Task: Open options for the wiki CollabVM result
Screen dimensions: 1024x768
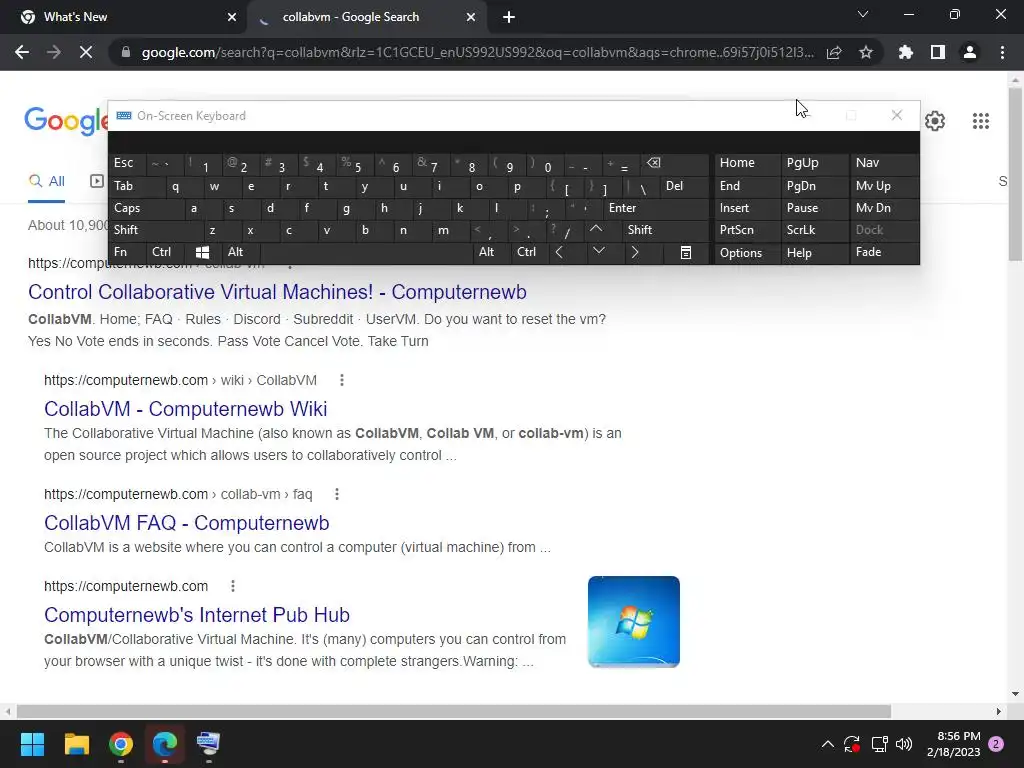Action: 342,380
